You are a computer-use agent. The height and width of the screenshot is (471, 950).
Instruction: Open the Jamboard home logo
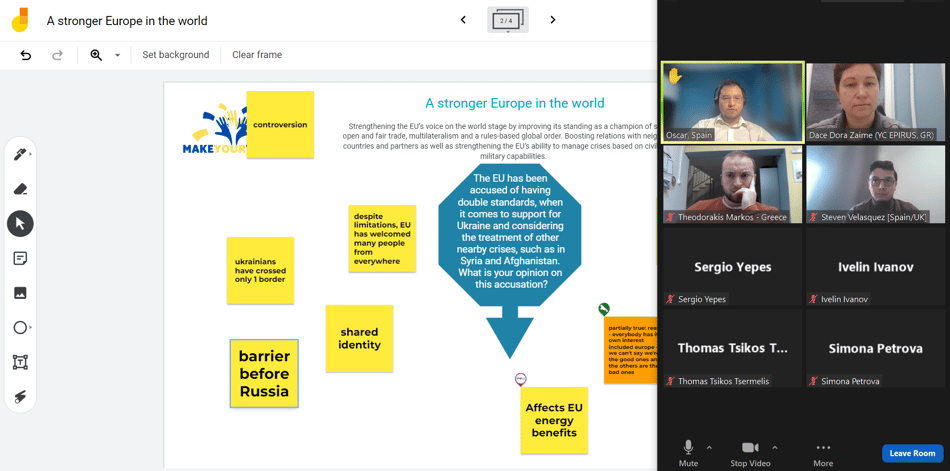point(20,20)
